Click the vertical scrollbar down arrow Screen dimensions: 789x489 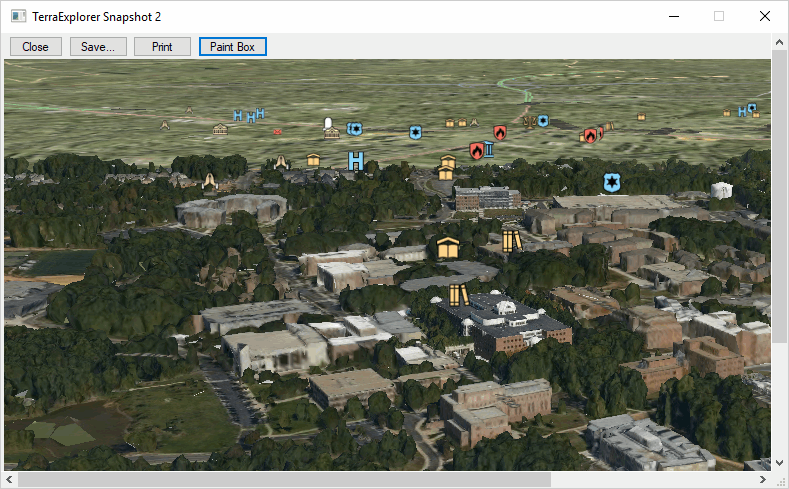(779, 462)
